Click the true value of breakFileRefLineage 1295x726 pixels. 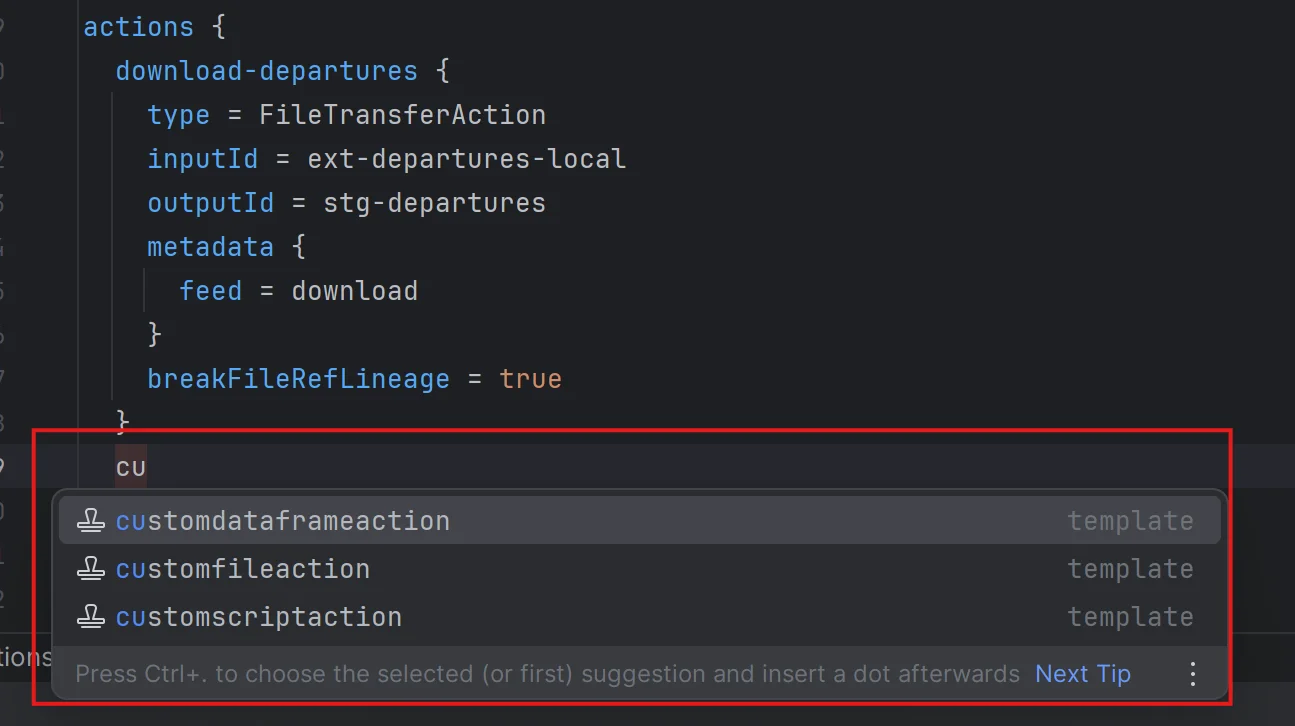tap(530, 379)
